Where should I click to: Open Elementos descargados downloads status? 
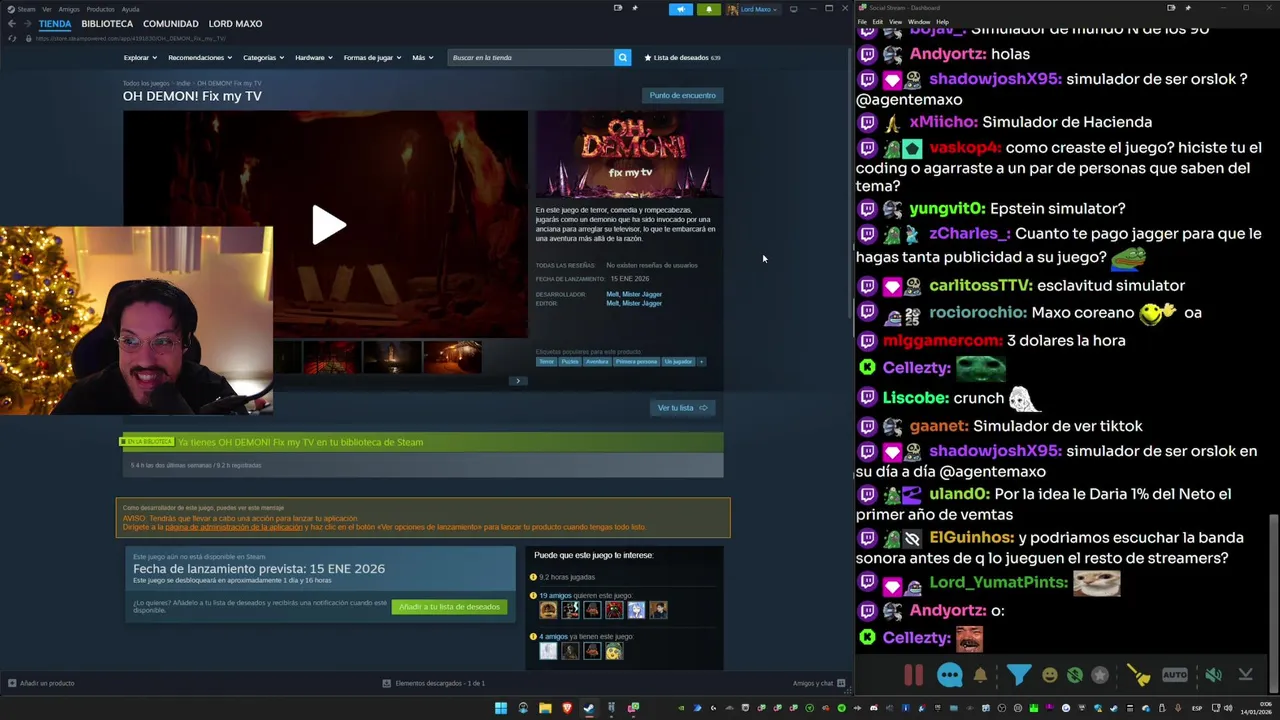pos(434,683)
